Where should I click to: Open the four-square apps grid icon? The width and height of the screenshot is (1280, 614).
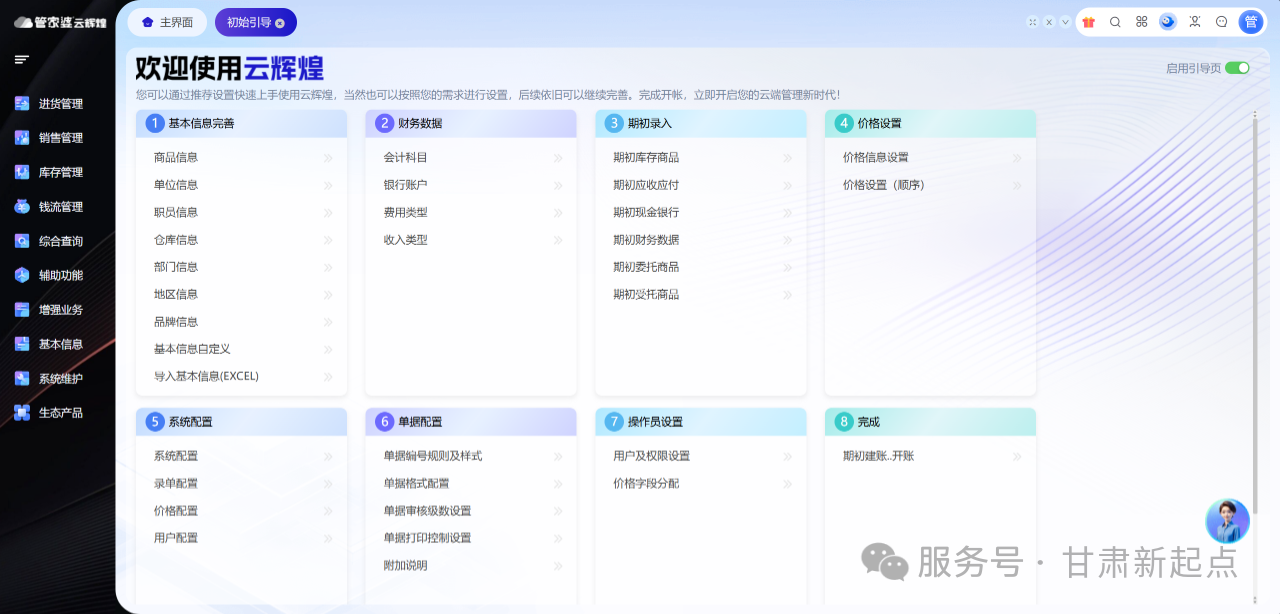tap(1141, 22)
